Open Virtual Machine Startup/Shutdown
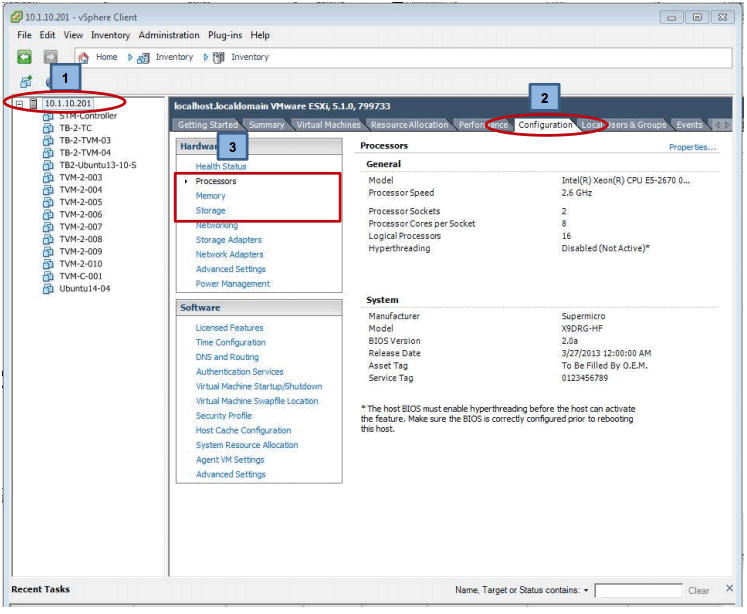This screenshot has width=747, height=614. [x=259, y=386]
